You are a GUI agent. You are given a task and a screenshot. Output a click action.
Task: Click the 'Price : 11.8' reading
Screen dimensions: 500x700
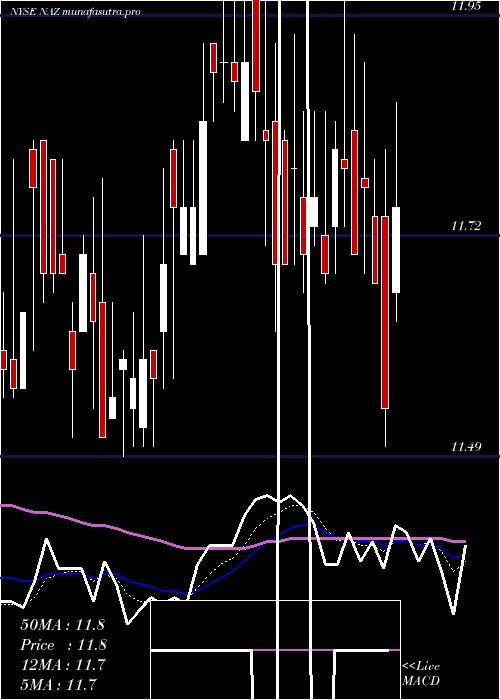(62, 645)
